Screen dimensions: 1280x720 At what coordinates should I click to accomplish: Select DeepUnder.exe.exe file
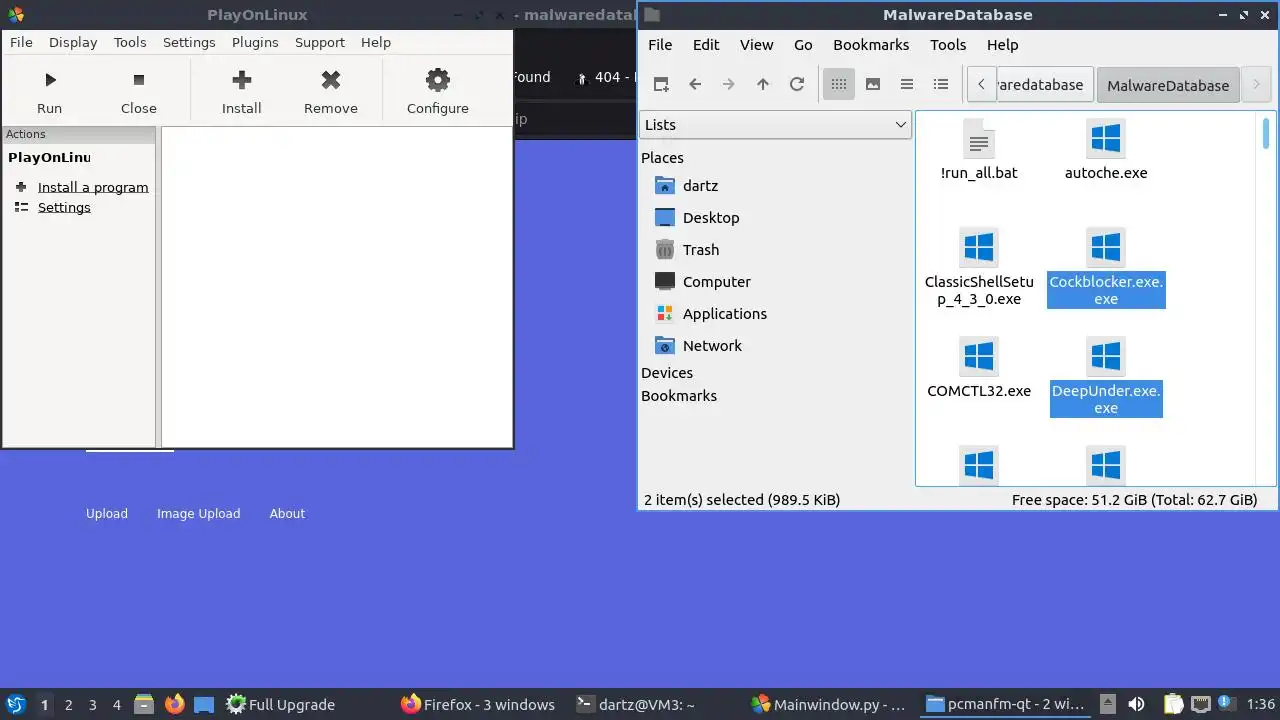pyautogui.click(x=1106, y=378)
